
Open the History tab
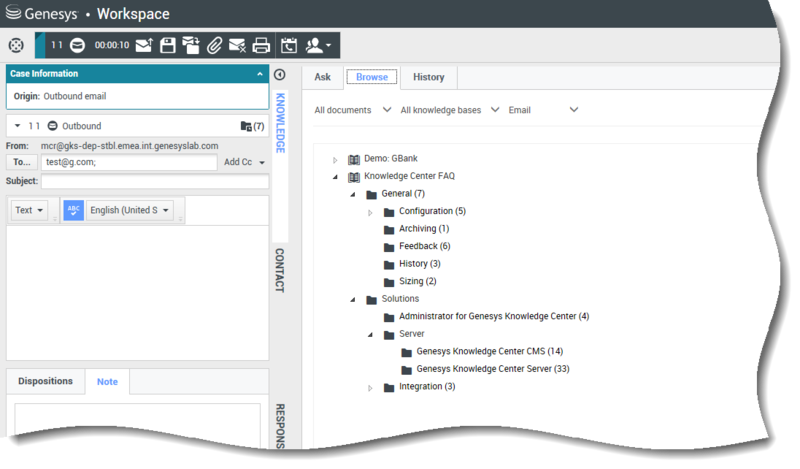(429, 77)
